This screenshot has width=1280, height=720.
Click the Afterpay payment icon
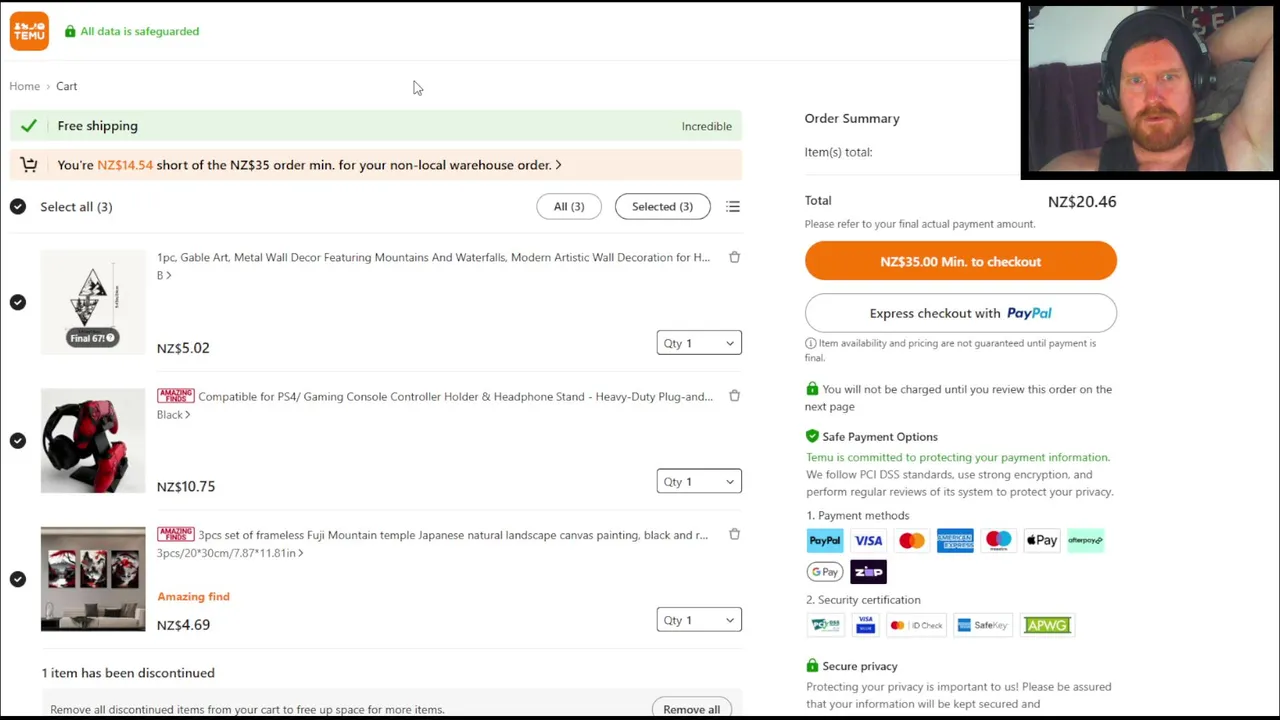tap(1085, 541)
